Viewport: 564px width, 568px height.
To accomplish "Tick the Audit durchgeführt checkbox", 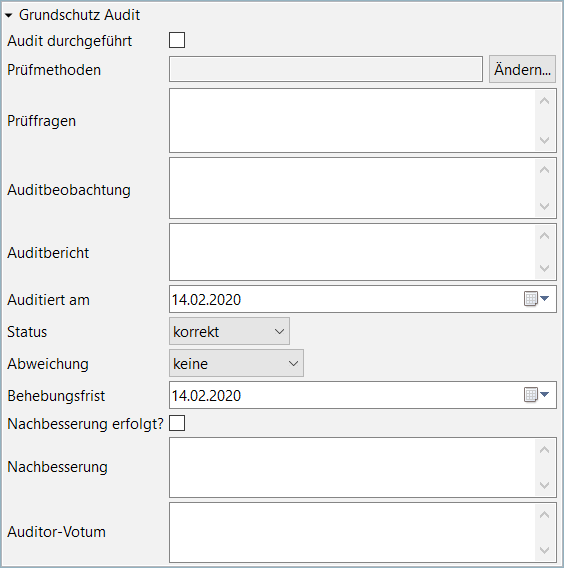I will coord(177,40).
